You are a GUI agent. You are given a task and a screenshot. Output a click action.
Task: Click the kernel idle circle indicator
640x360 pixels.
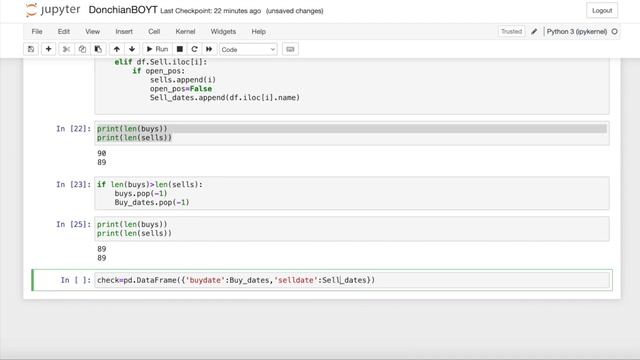coord(614,31)
